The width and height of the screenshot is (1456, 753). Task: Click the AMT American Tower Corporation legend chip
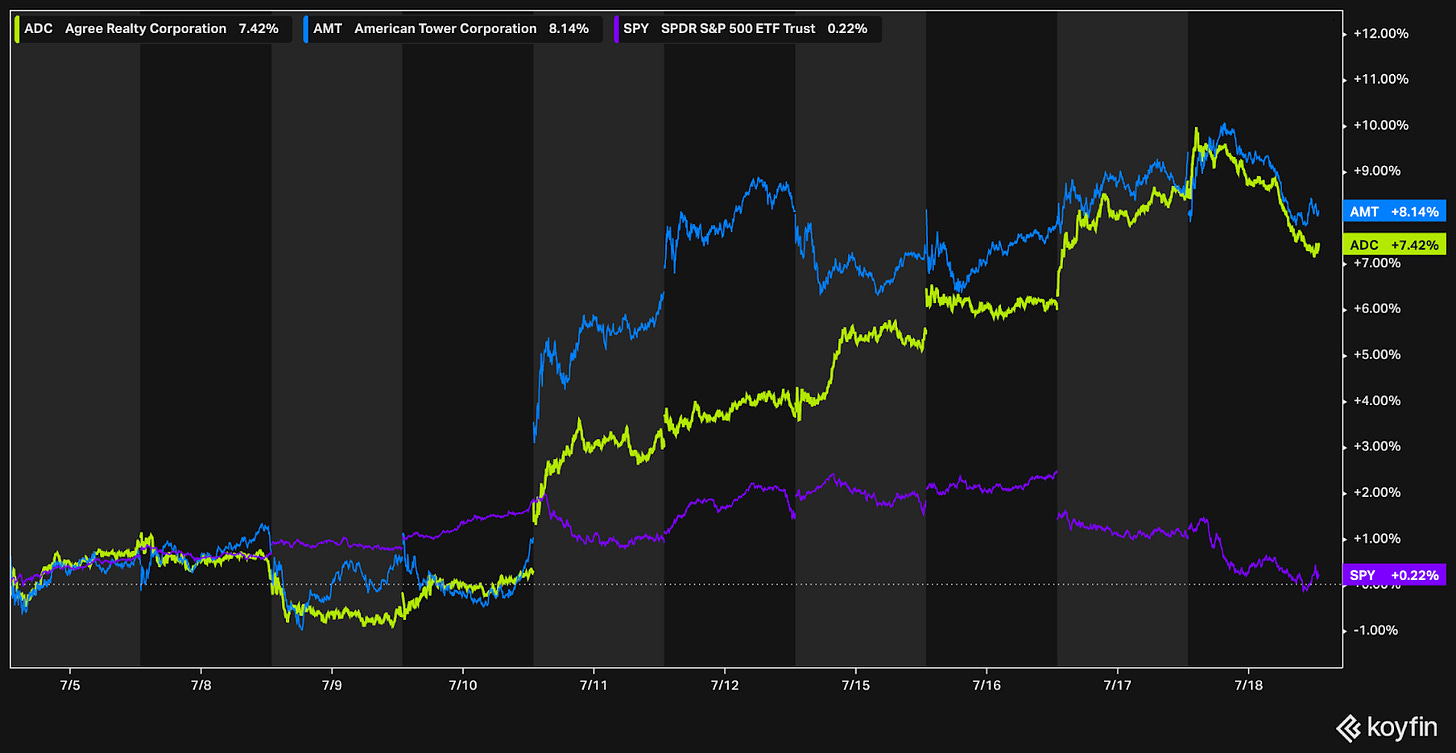tap(455, 29)
